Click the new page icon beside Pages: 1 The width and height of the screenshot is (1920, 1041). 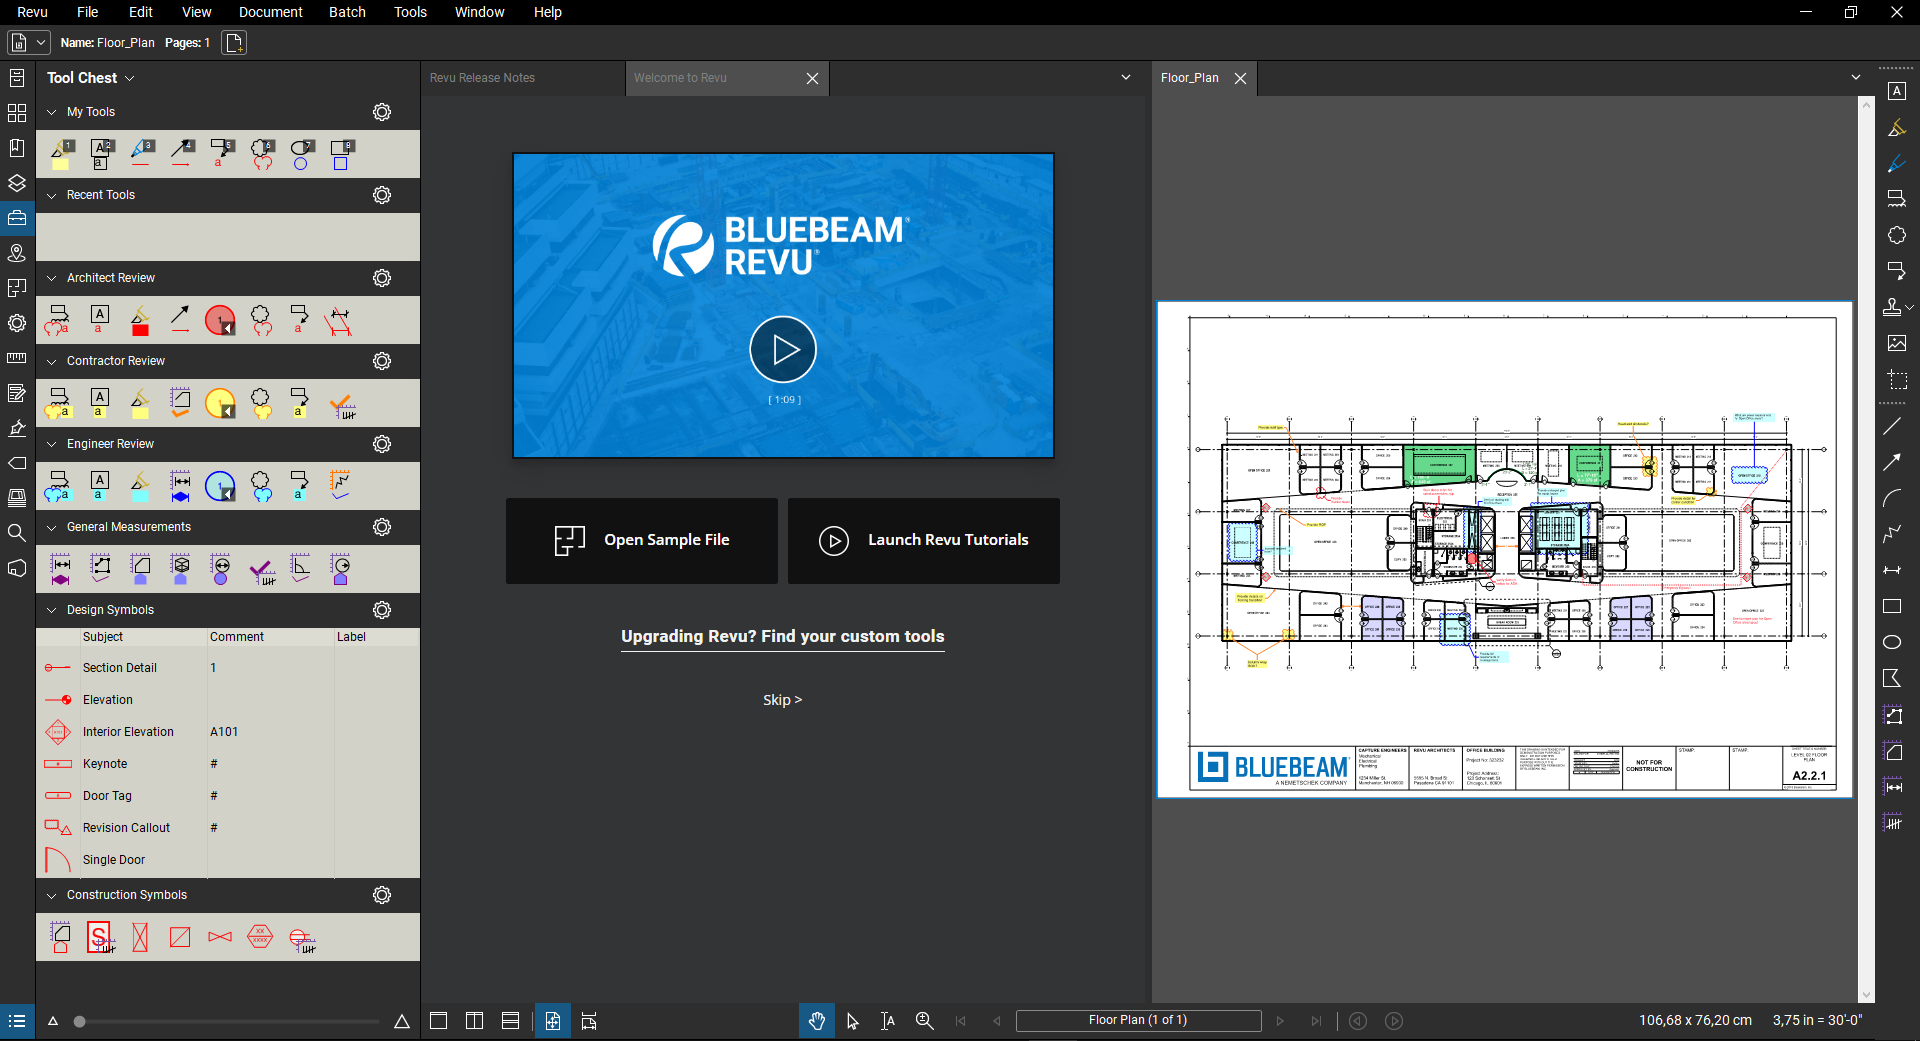click(x=234, y=43)
